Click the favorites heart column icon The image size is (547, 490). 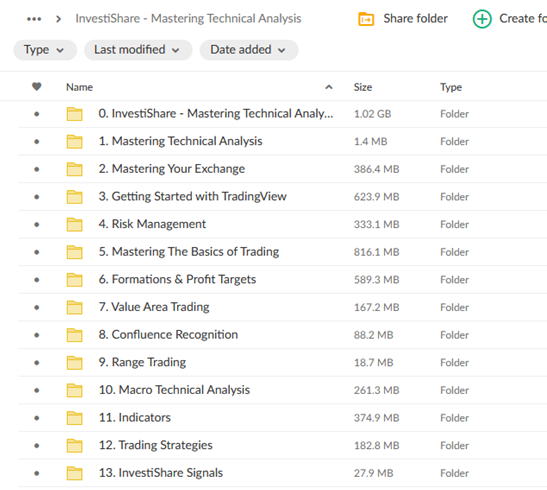(37, 86)
